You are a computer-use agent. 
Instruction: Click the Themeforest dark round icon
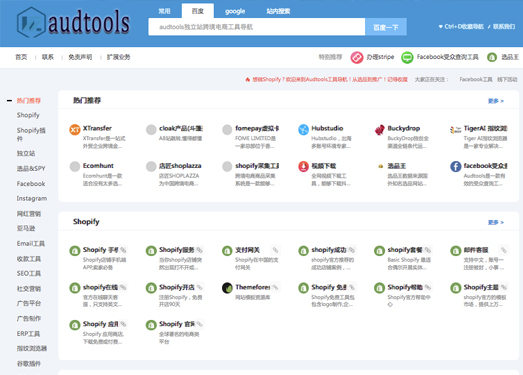click(227, 288)
